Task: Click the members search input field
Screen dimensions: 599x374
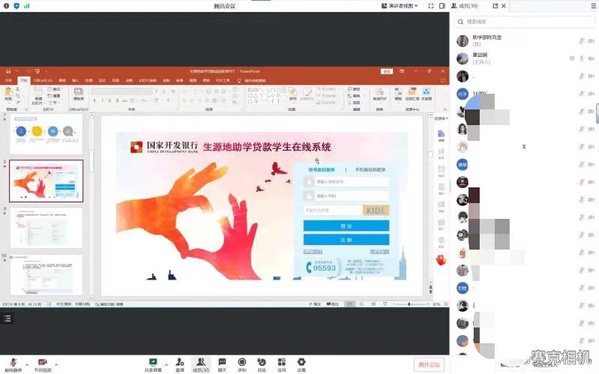Action: tap(525, 22)
